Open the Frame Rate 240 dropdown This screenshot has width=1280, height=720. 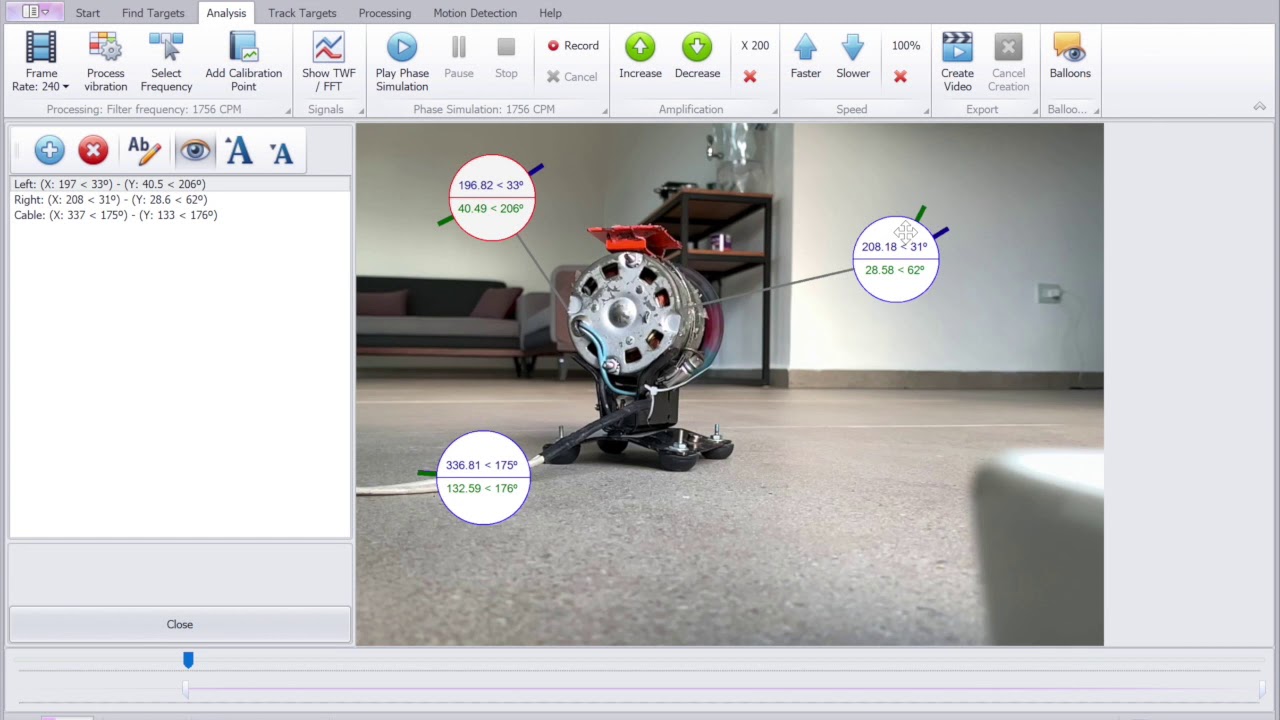[x=41, y=62]
